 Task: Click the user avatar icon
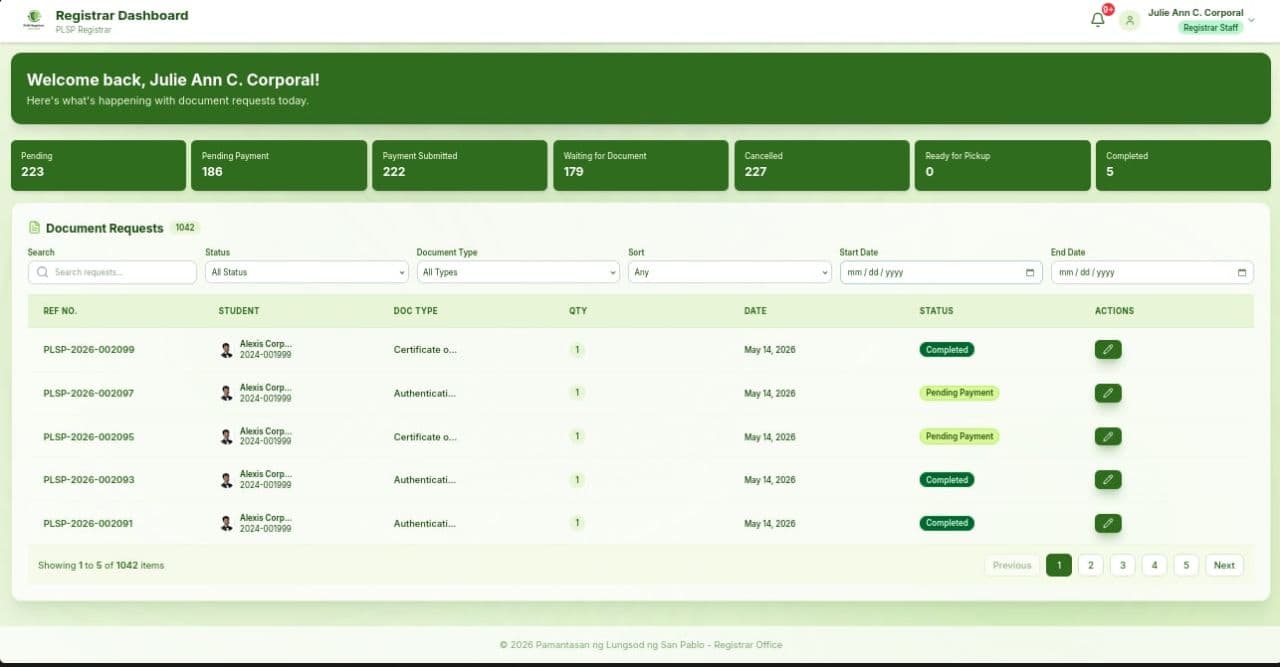pos(1130,20)
